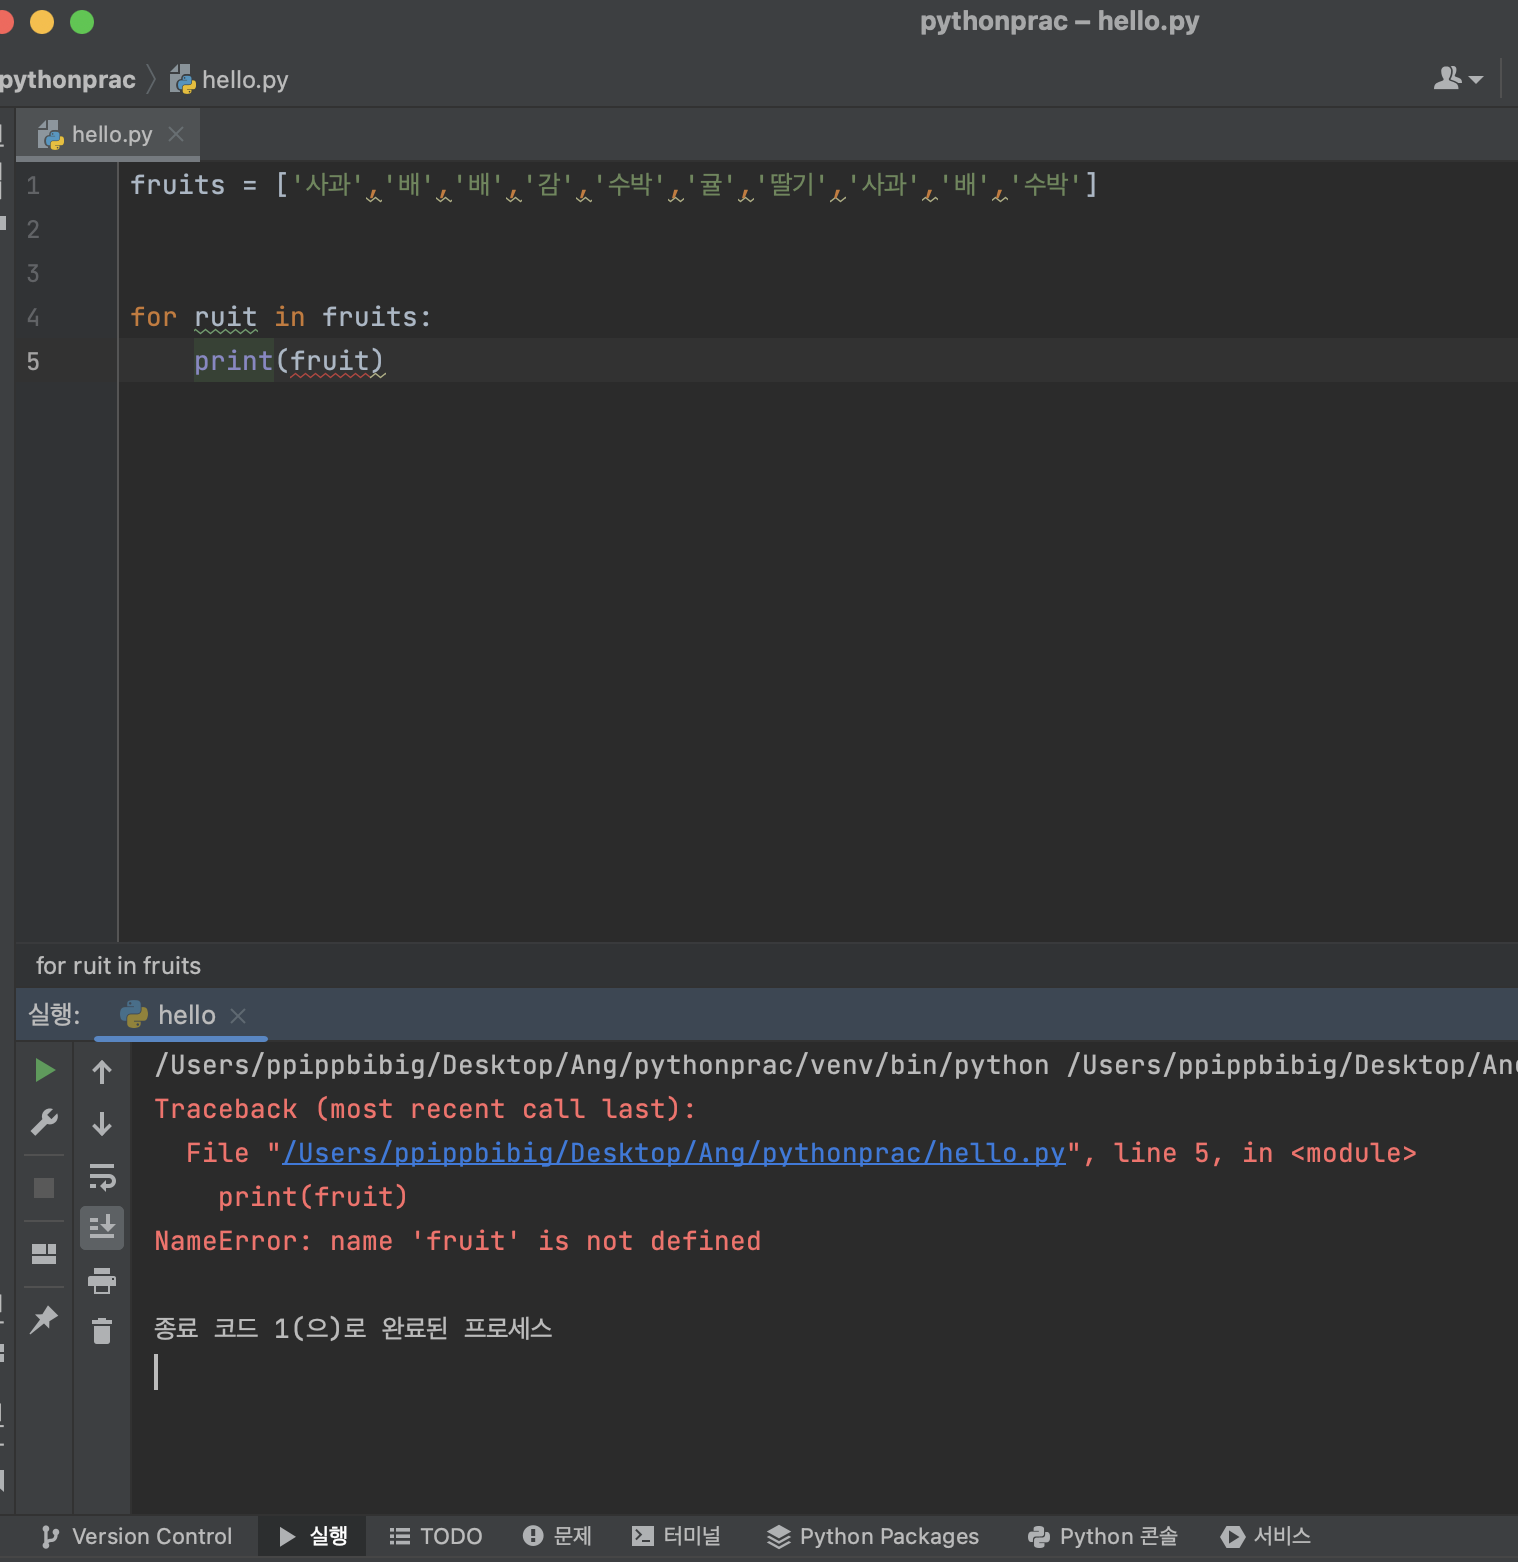The width and height of the screenshot is (1518, 1562).
Task: Open the TODO tool window
Action: [x=436, y=1536]
